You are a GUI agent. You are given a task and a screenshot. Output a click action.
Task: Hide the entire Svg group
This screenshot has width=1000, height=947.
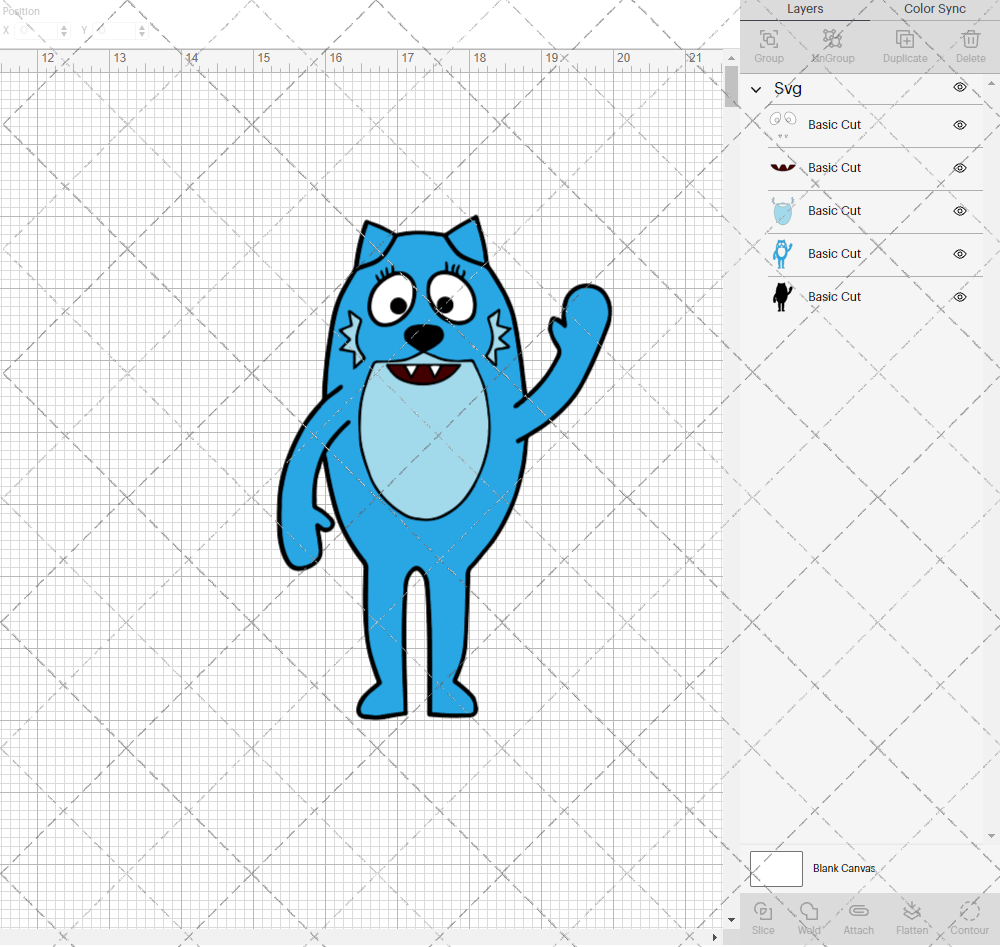click(x=960, y=87)
